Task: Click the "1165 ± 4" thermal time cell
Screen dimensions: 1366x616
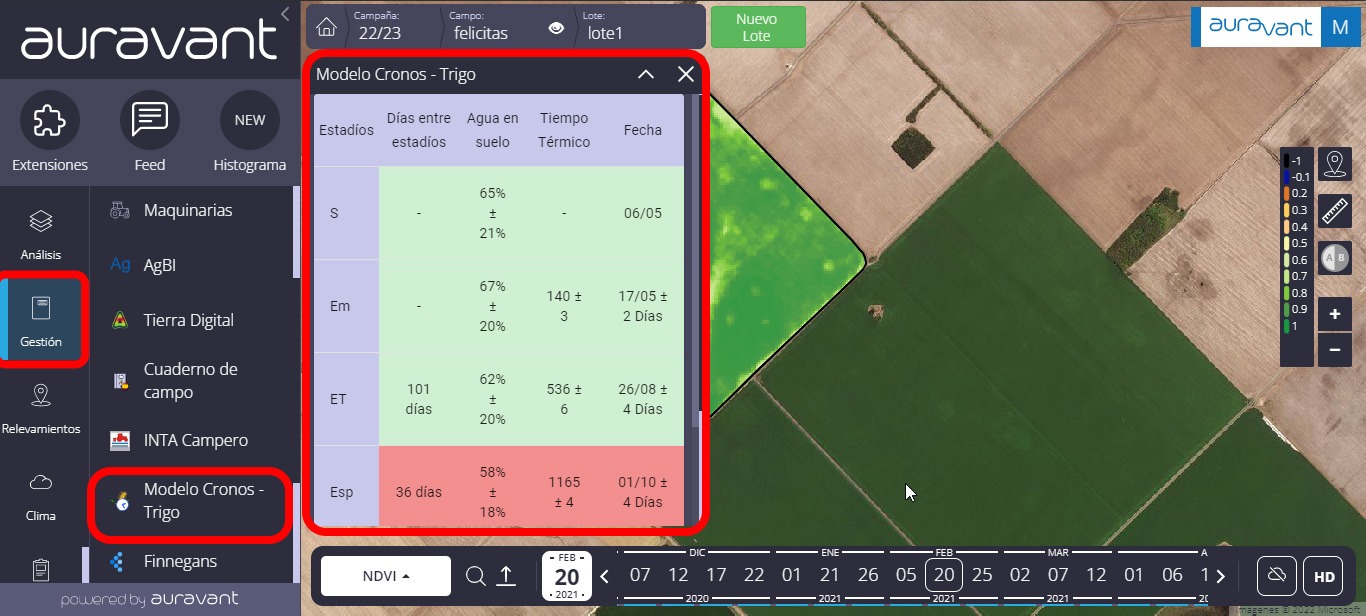Action: pyautogui.click(x=564, y=492)
